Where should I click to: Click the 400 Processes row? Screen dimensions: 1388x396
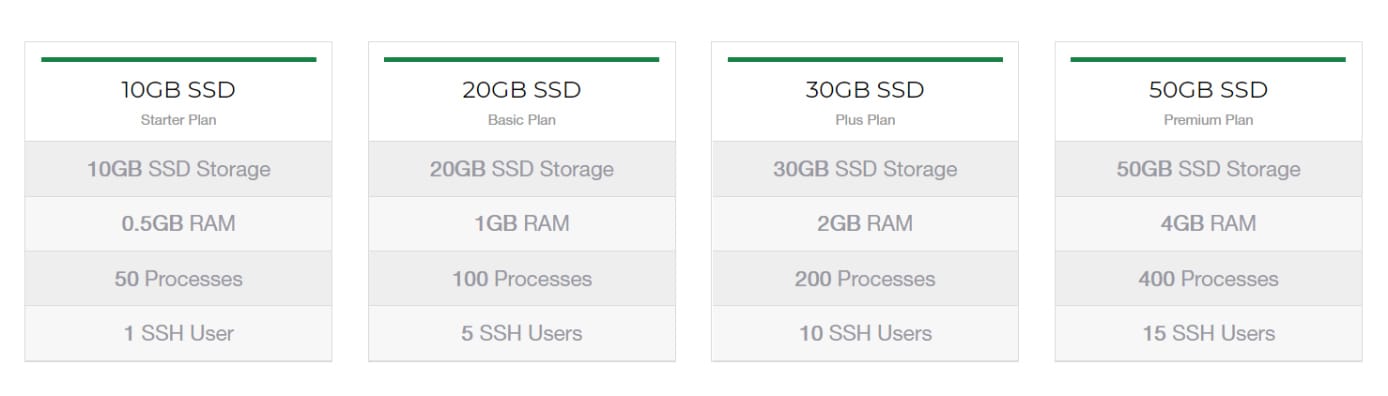1208,279
